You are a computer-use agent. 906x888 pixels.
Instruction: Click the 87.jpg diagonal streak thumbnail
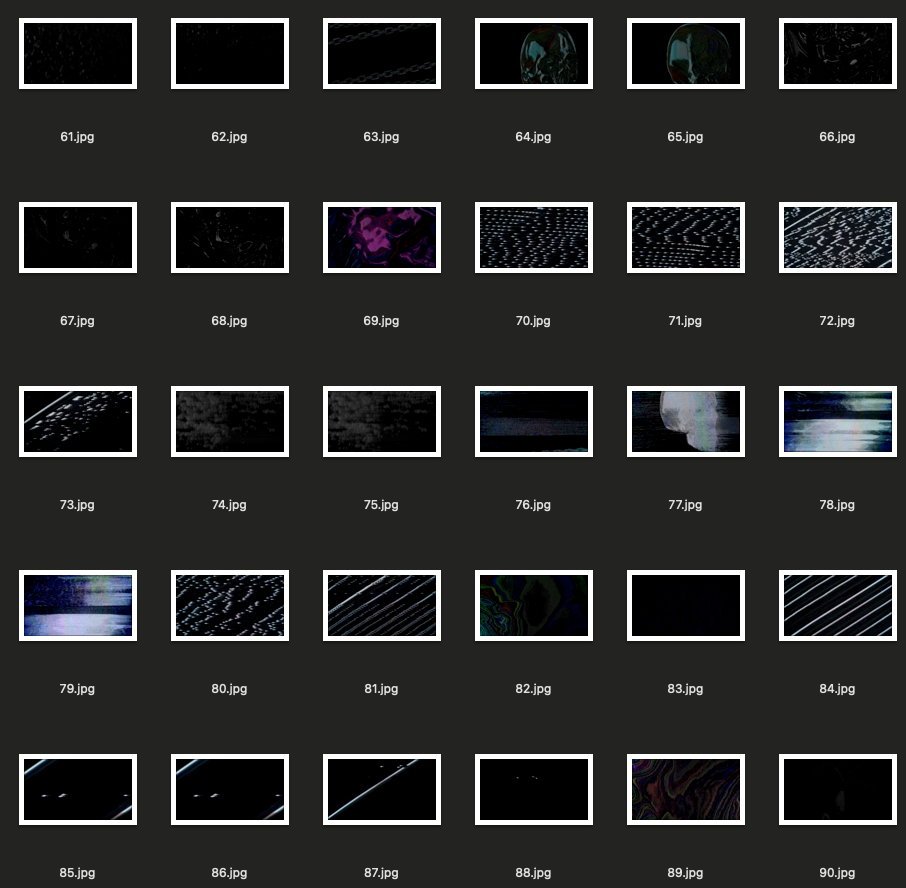(381, 790)
